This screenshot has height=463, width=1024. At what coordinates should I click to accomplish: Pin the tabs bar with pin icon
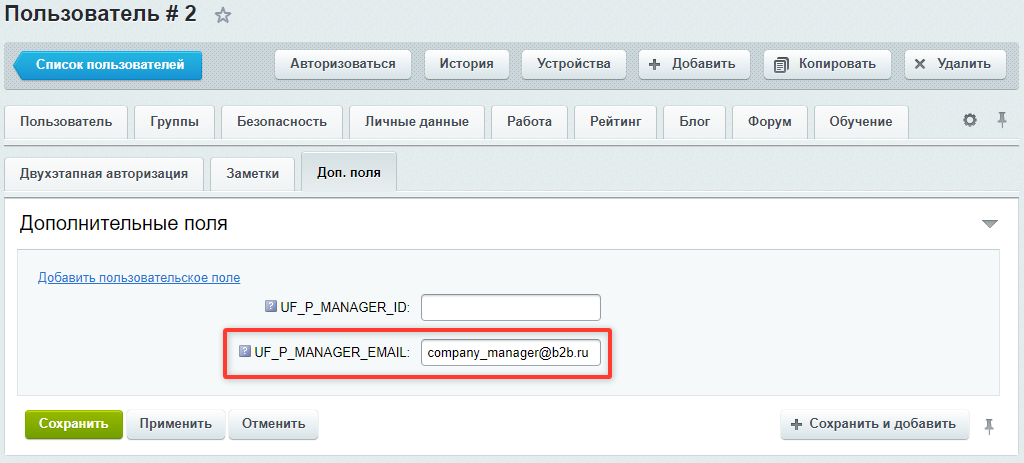[x=1002, y=120]
